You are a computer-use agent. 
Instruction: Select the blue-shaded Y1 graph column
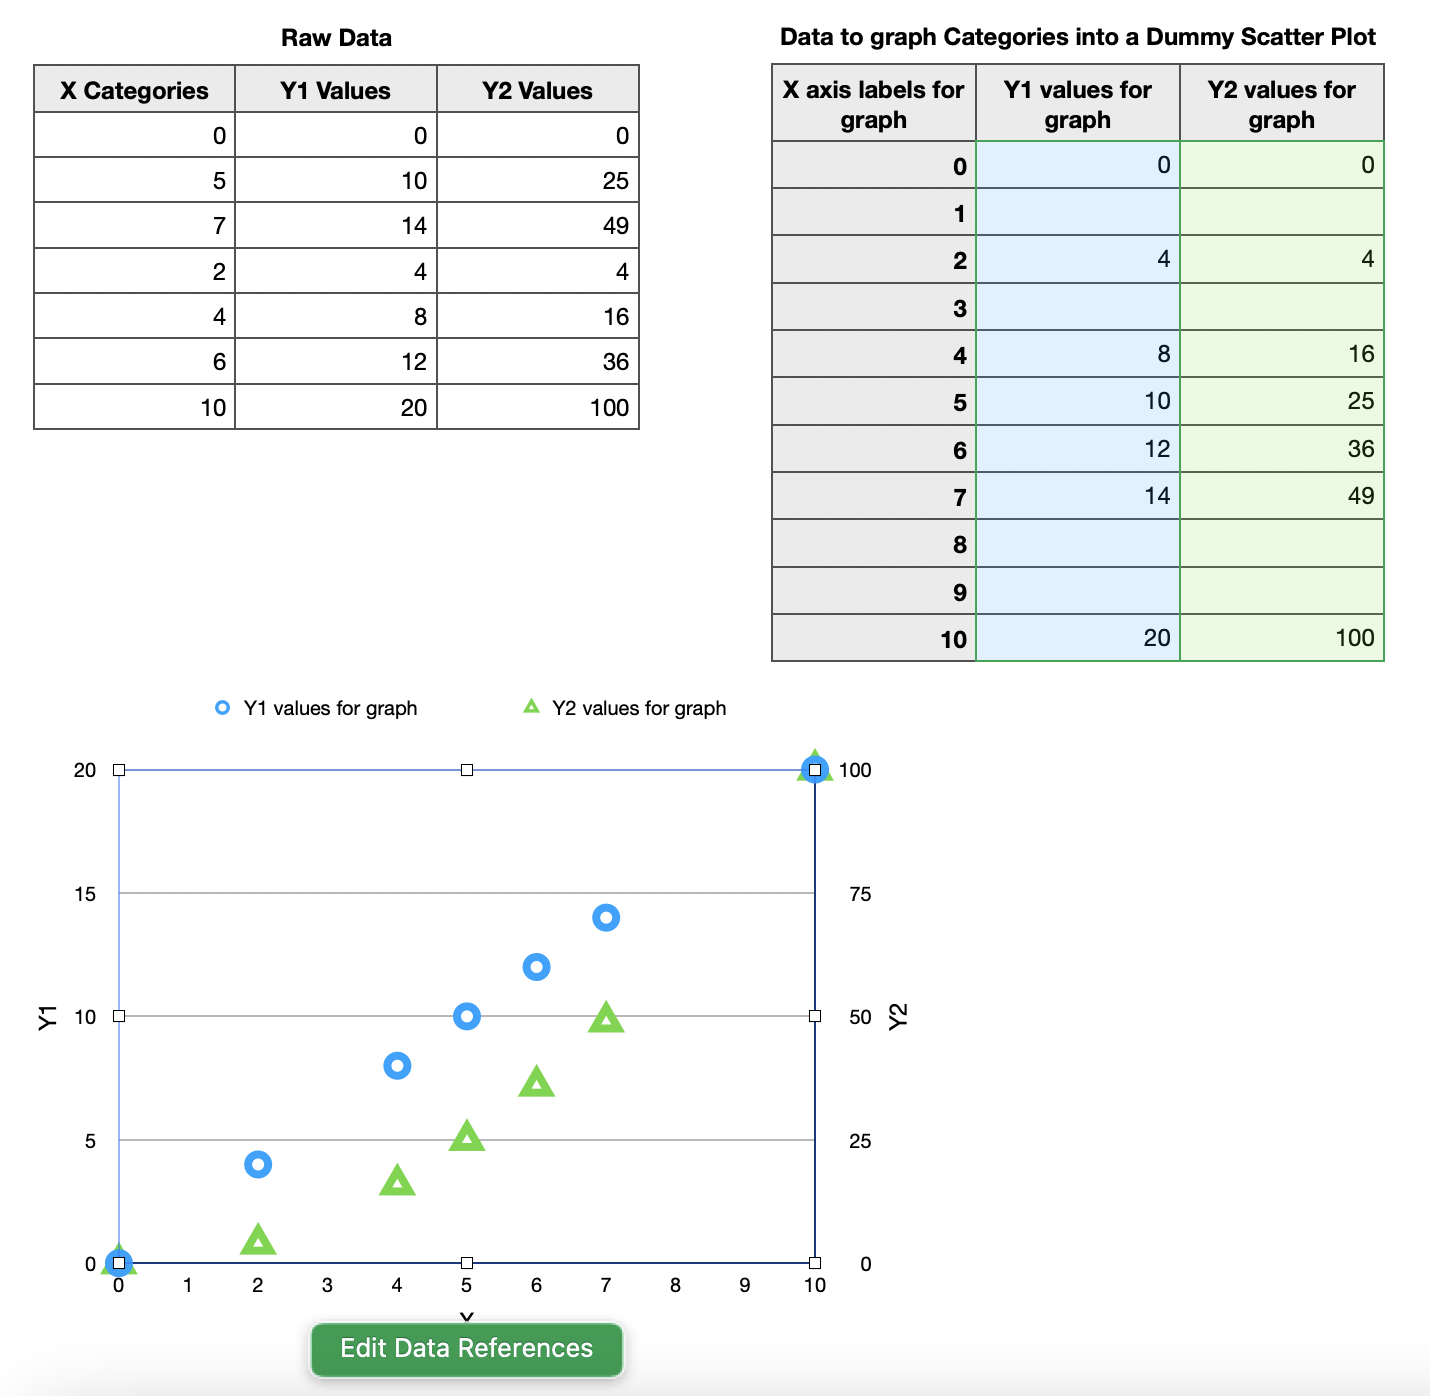(x=1077, y=400)
